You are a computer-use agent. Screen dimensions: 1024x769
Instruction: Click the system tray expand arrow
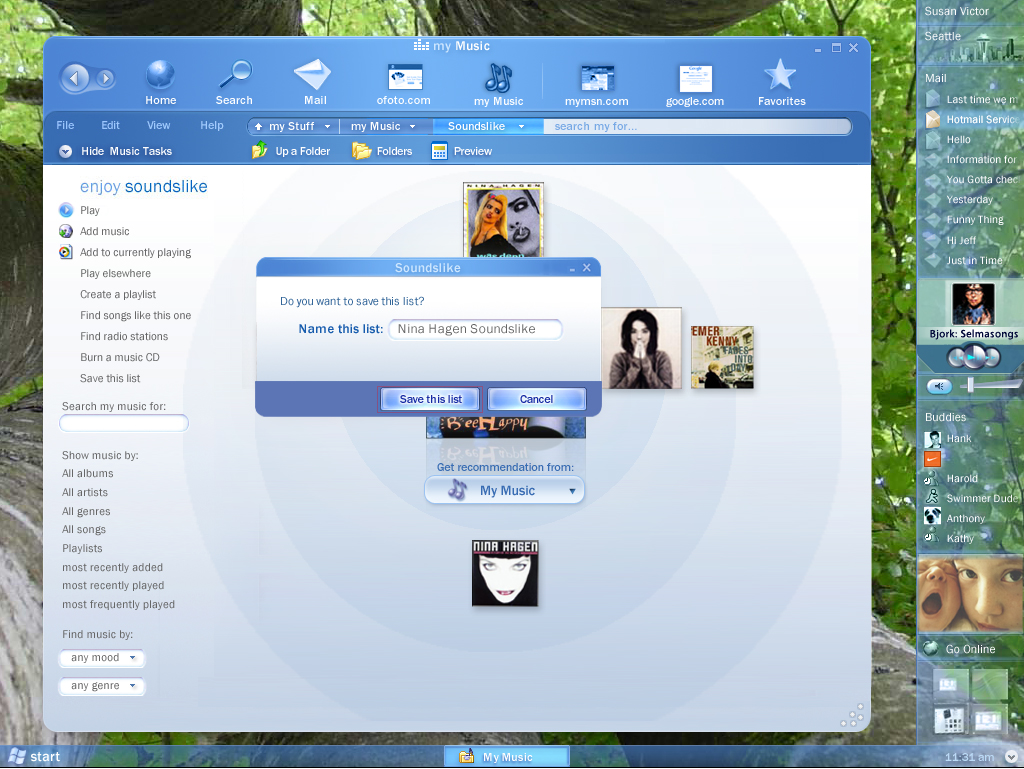click(1011, 757)
